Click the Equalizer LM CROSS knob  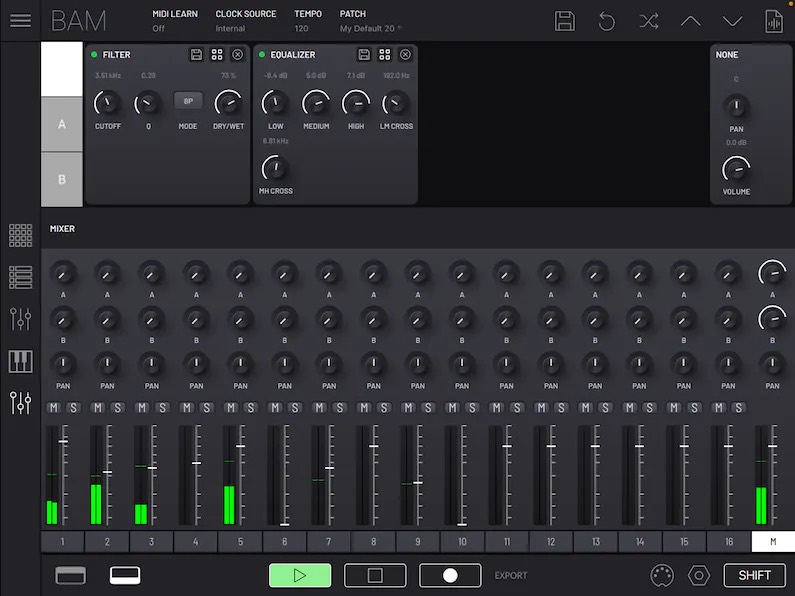tap(396, 103)
